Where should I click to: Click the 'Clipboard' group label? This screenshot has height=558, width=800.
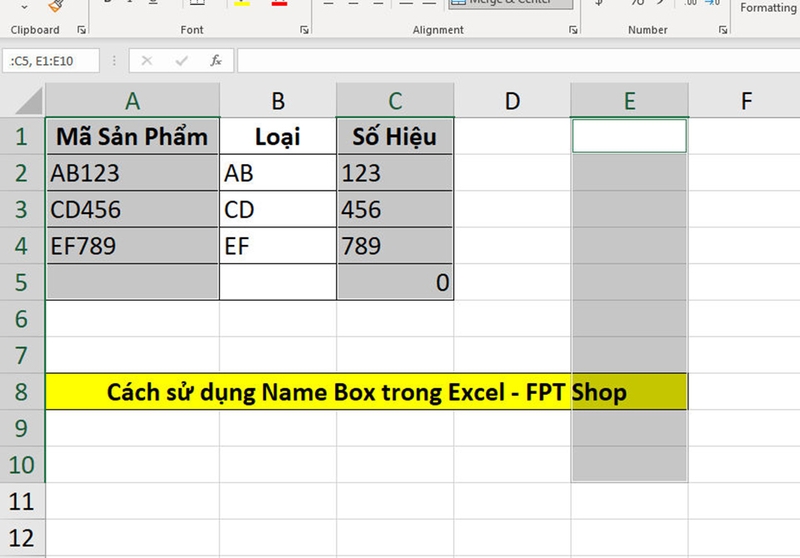(35, 30)
